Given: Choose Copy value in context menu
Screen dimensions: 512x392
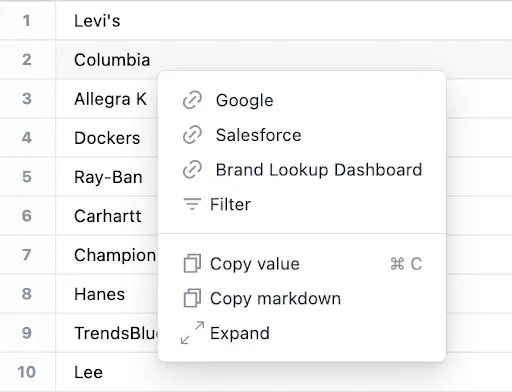Looking at the screenshot, I should point(302,263).
